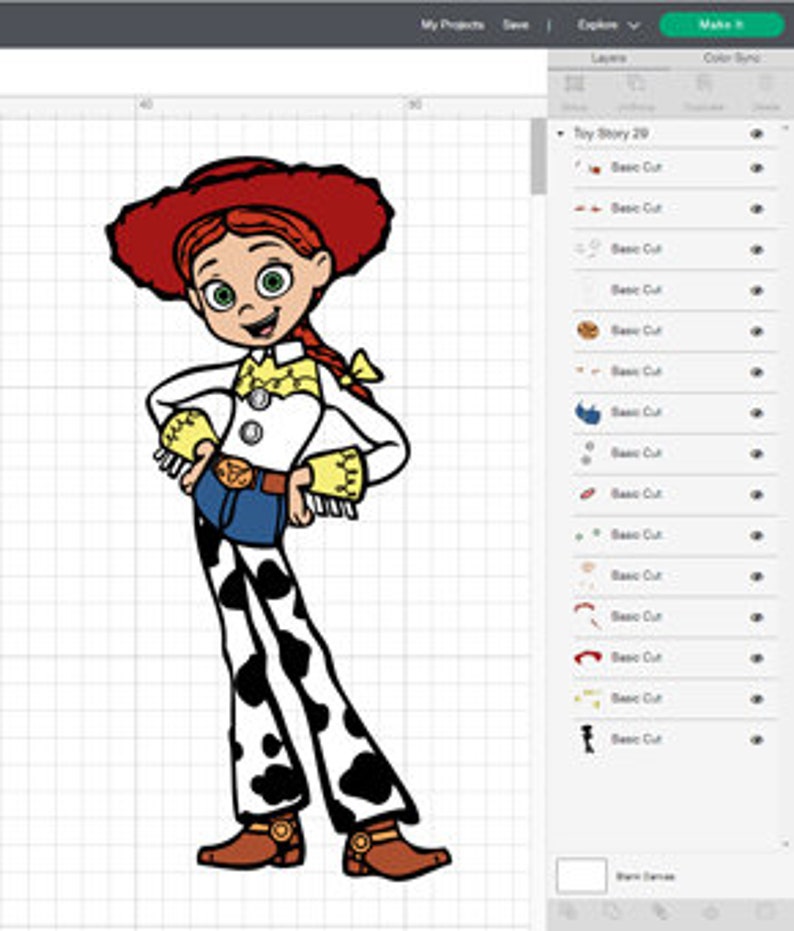
Task: Select the grey buttons layer thumbnail
Action: click(x=588, y=453)
